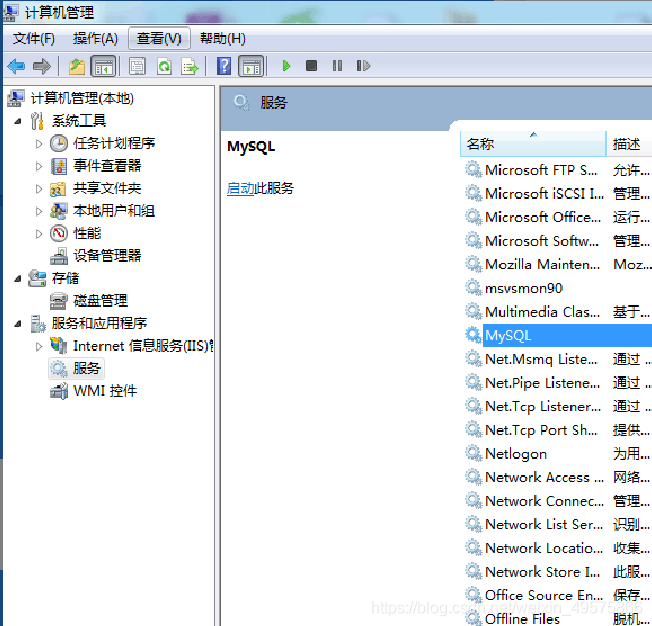Click the 启动 link to start MySQL
Image resolution: width=652 pixels, height=626 pixels.
240,188
